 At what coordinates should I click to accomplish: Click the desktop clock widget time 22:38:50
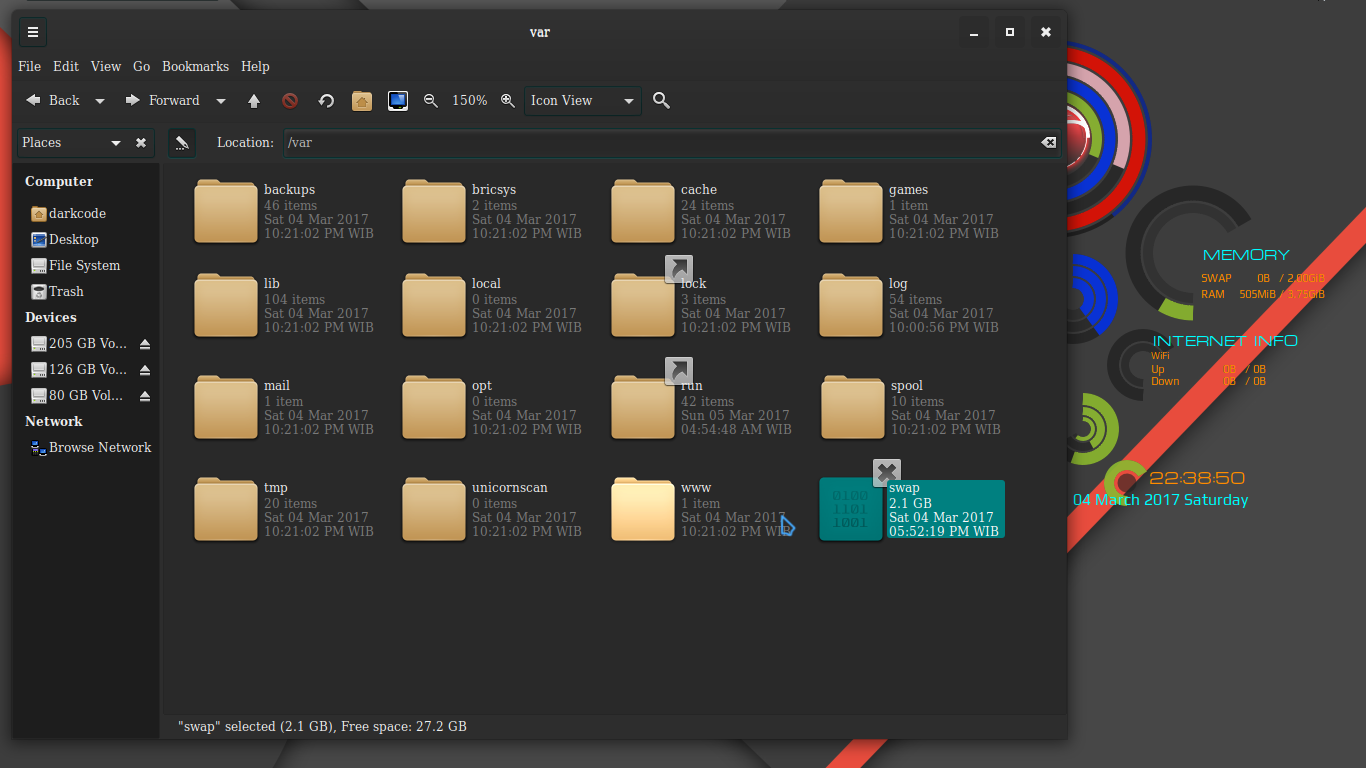pyautogui.click(x=1196, y=478)
